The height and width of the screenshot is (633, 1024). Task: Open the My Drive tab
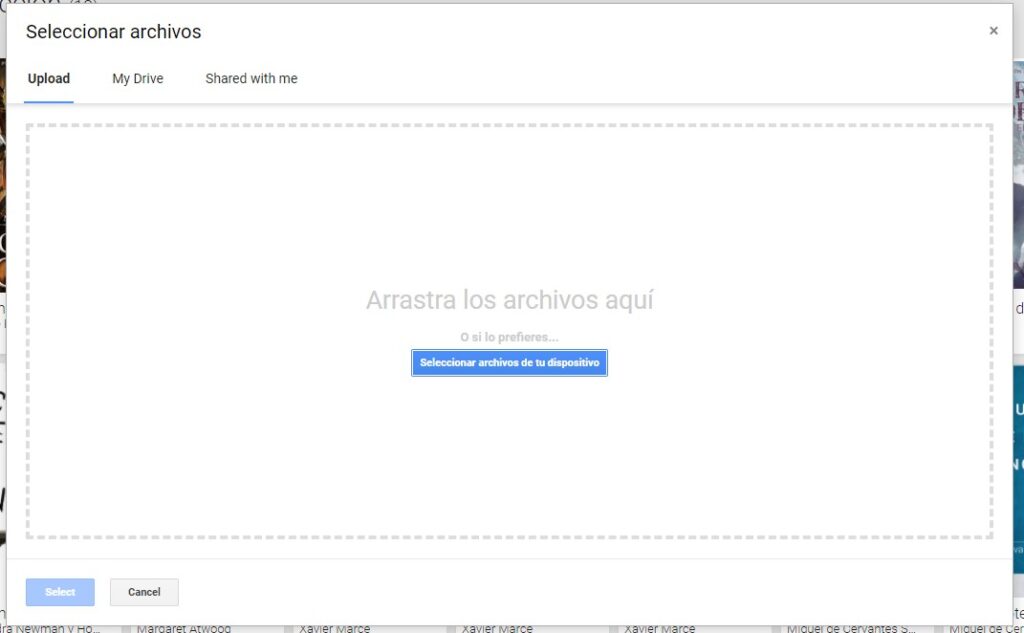(x=137, y=79)
